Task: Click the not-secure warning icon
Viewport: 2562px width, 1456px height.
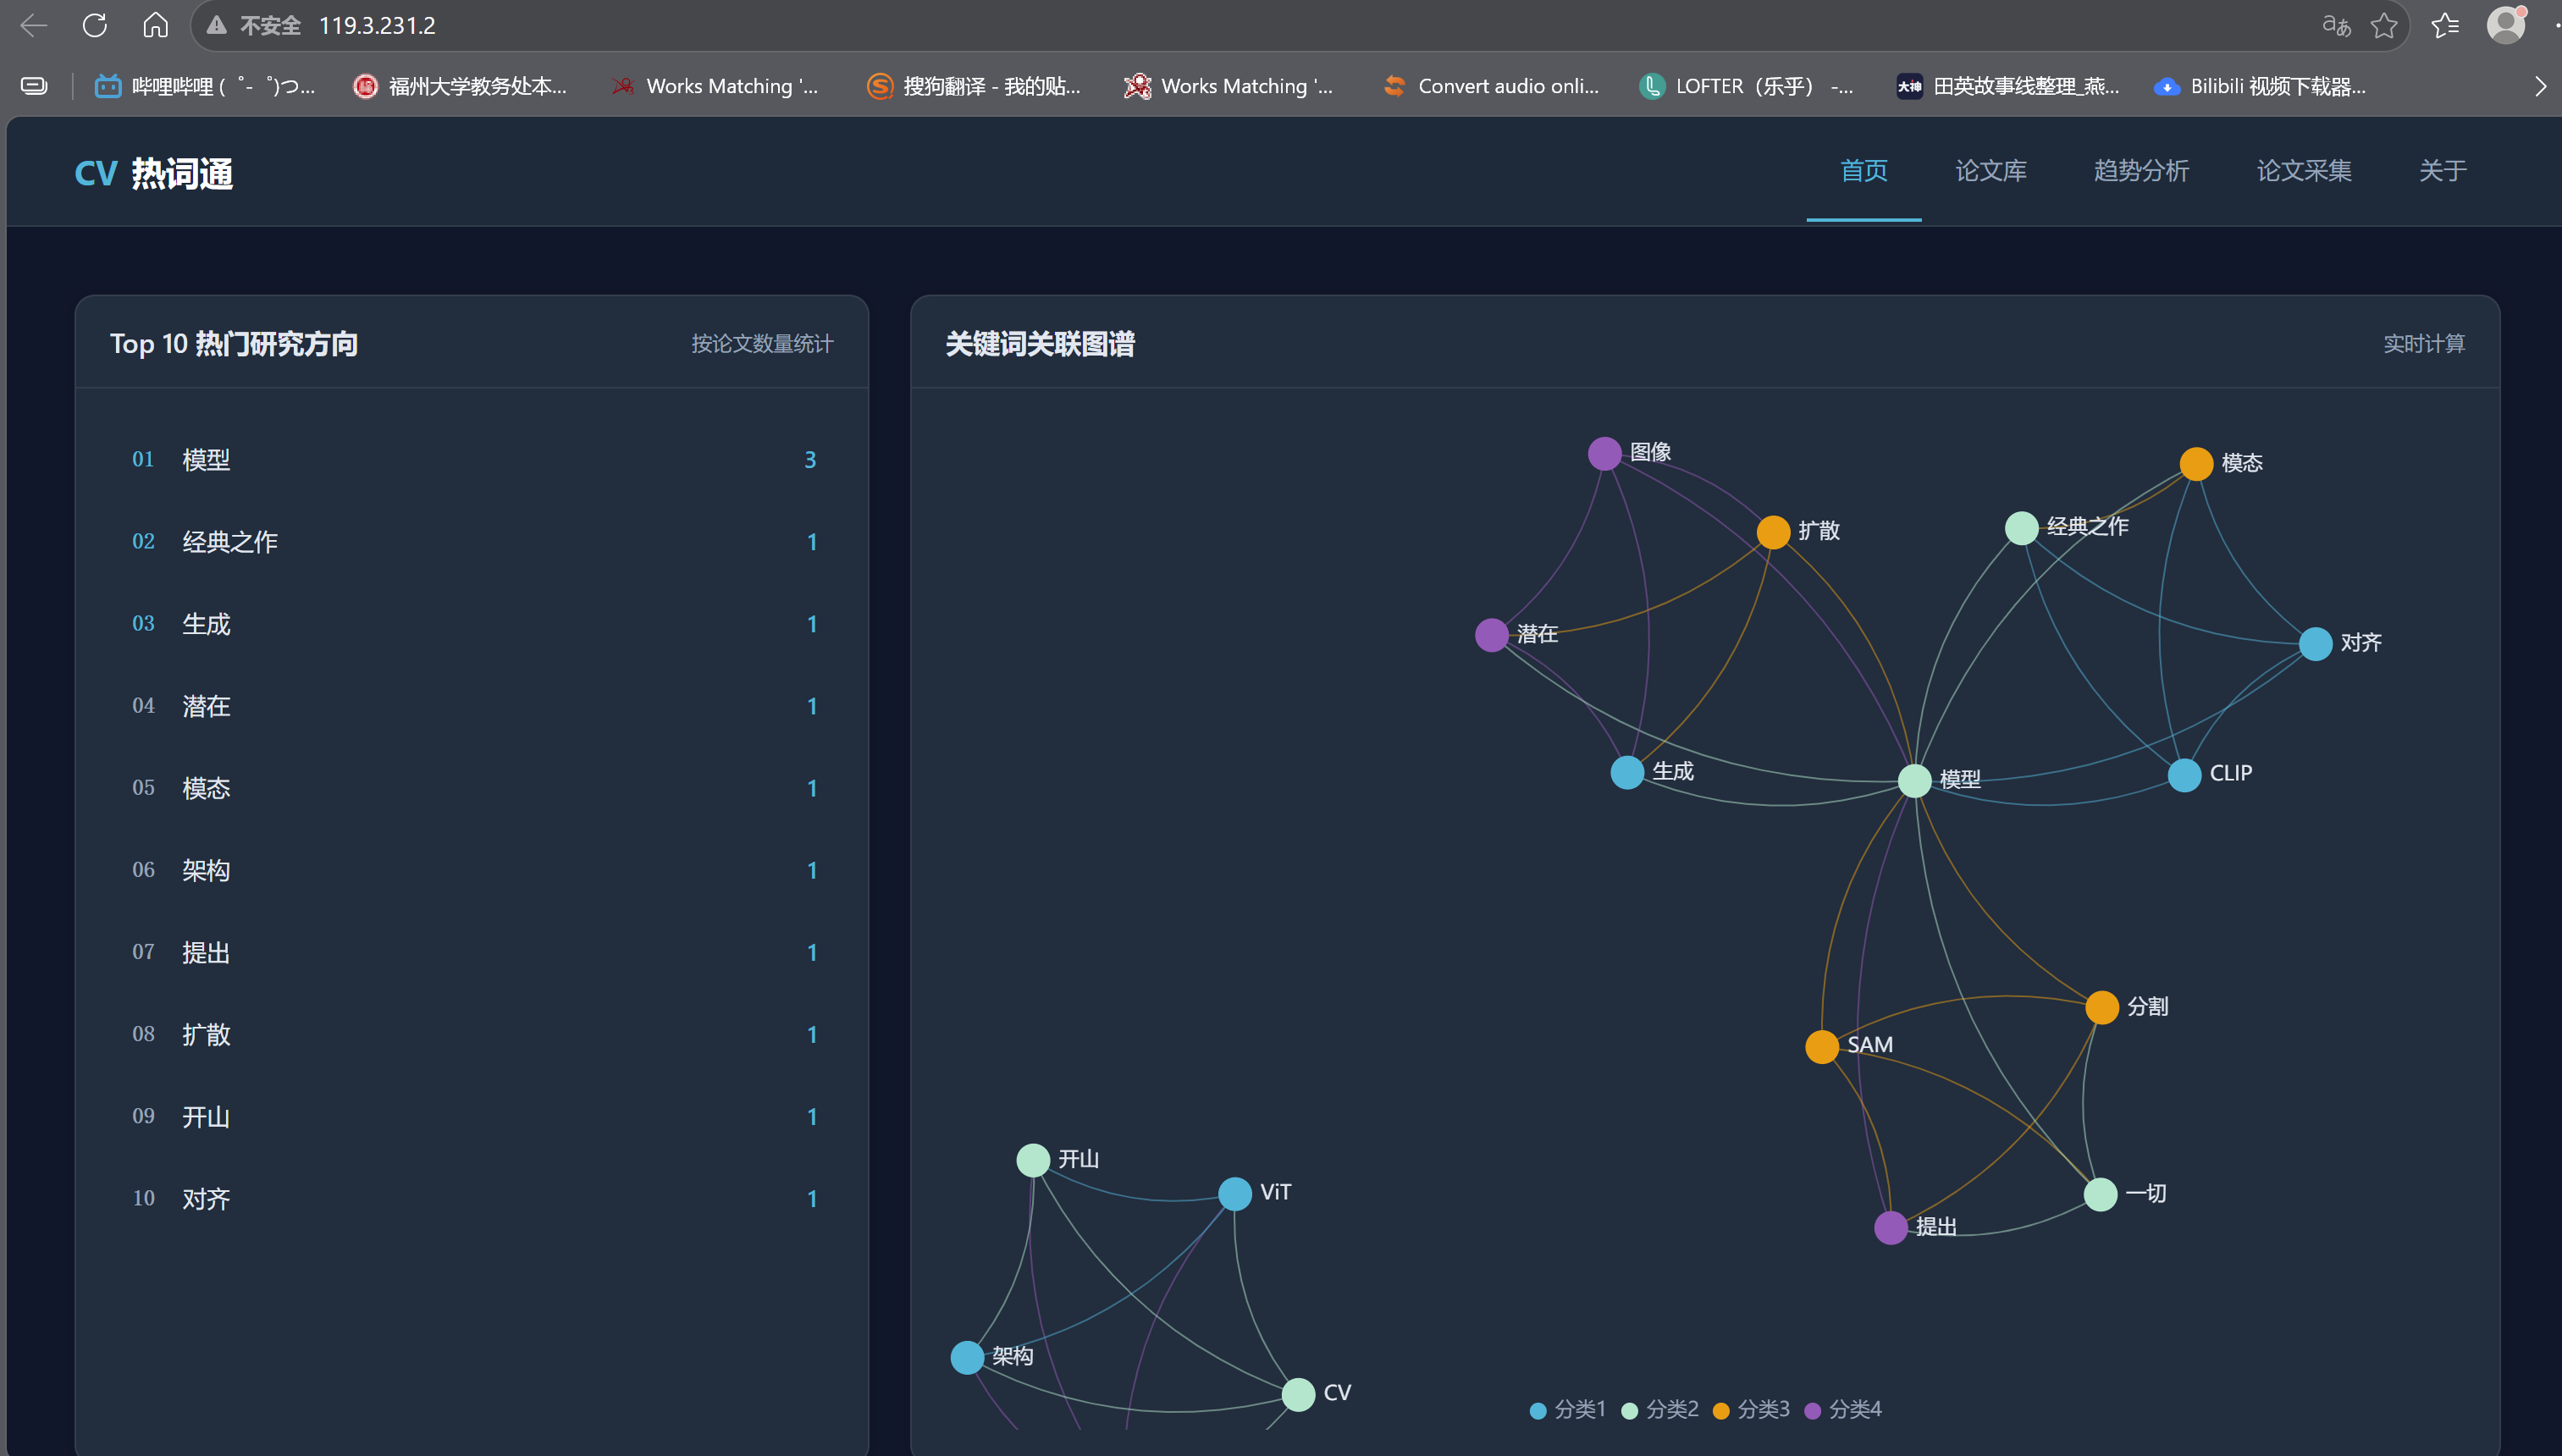Action: pos(216,25)
